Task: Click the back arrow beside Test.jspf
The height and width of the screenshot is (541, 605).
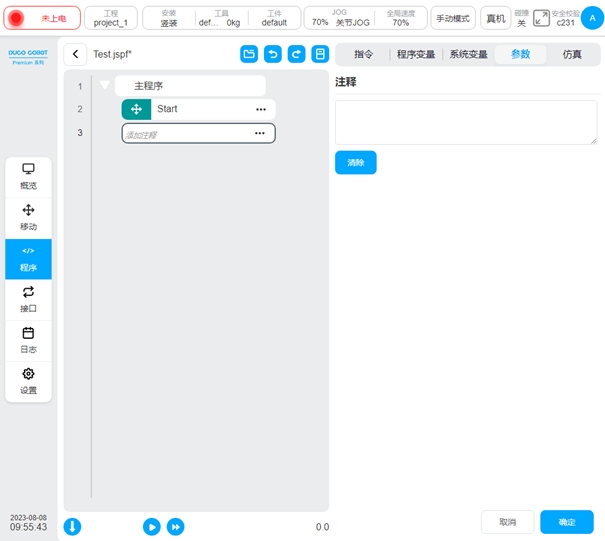Action: pyautogui.click(x=77, y=54)
